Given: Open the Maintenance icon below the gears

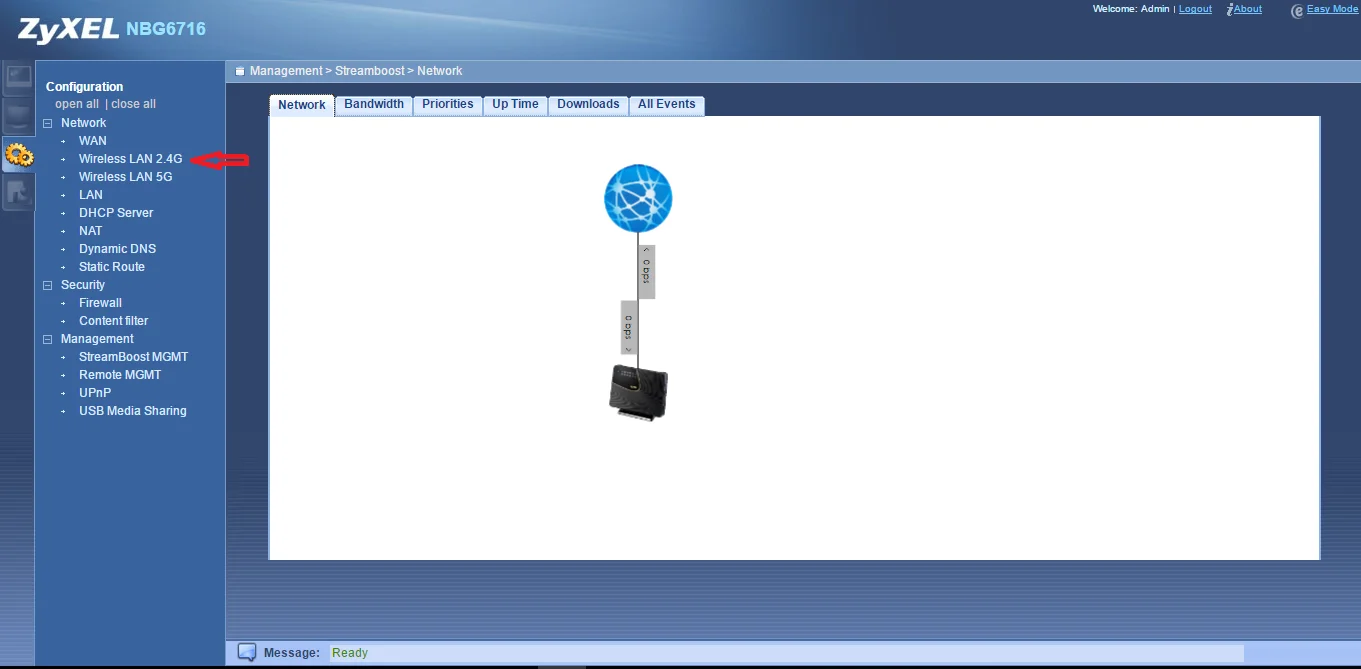Looking at the screenshot, I should [18, 193].
